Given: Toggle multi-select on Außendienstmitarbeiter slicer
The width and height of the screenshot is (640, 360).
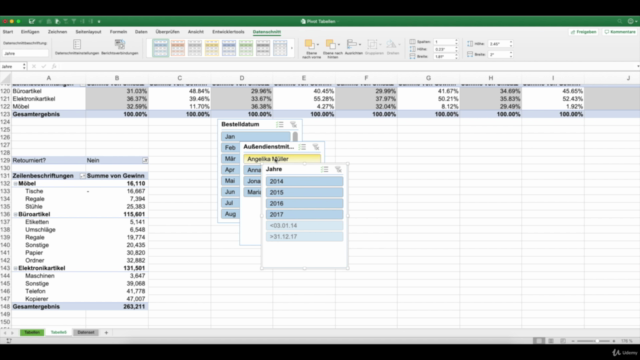Looking at the screenshot, I should (302, 147).
